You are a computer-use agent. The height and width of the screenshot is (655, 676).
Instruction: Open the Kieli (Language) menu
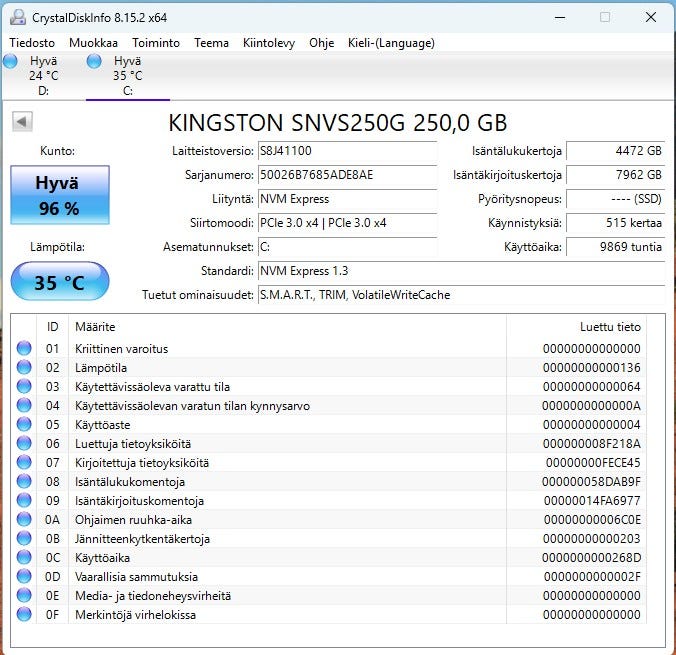pyautogui.click(x=391, y=43)
